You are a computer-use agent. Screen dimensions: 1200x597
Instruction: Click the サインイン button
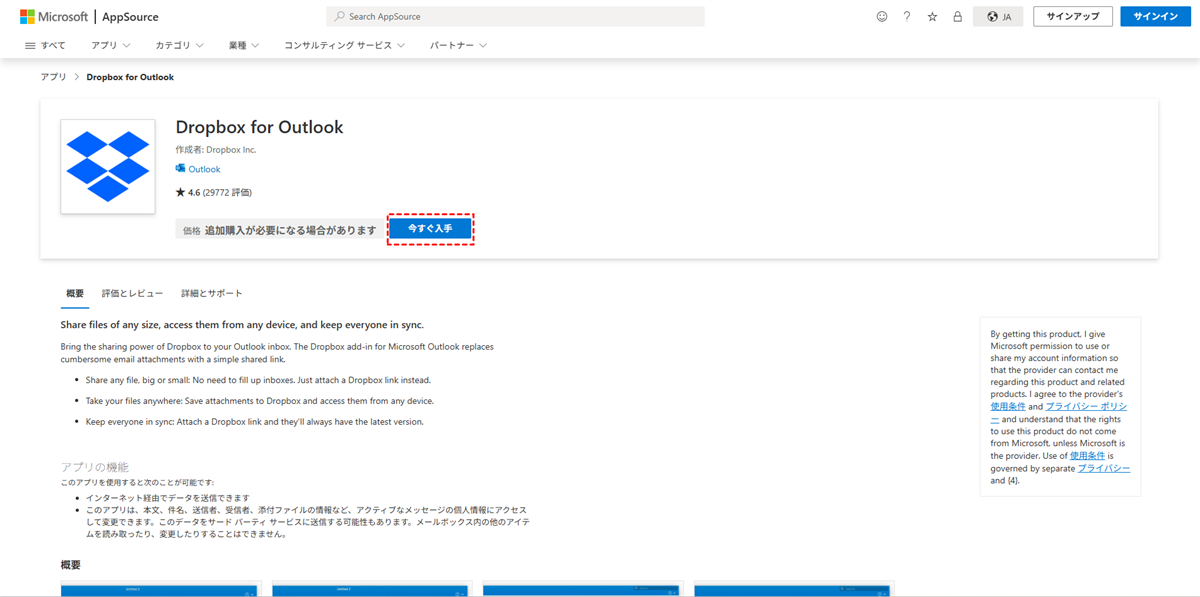pos(1156,17)
